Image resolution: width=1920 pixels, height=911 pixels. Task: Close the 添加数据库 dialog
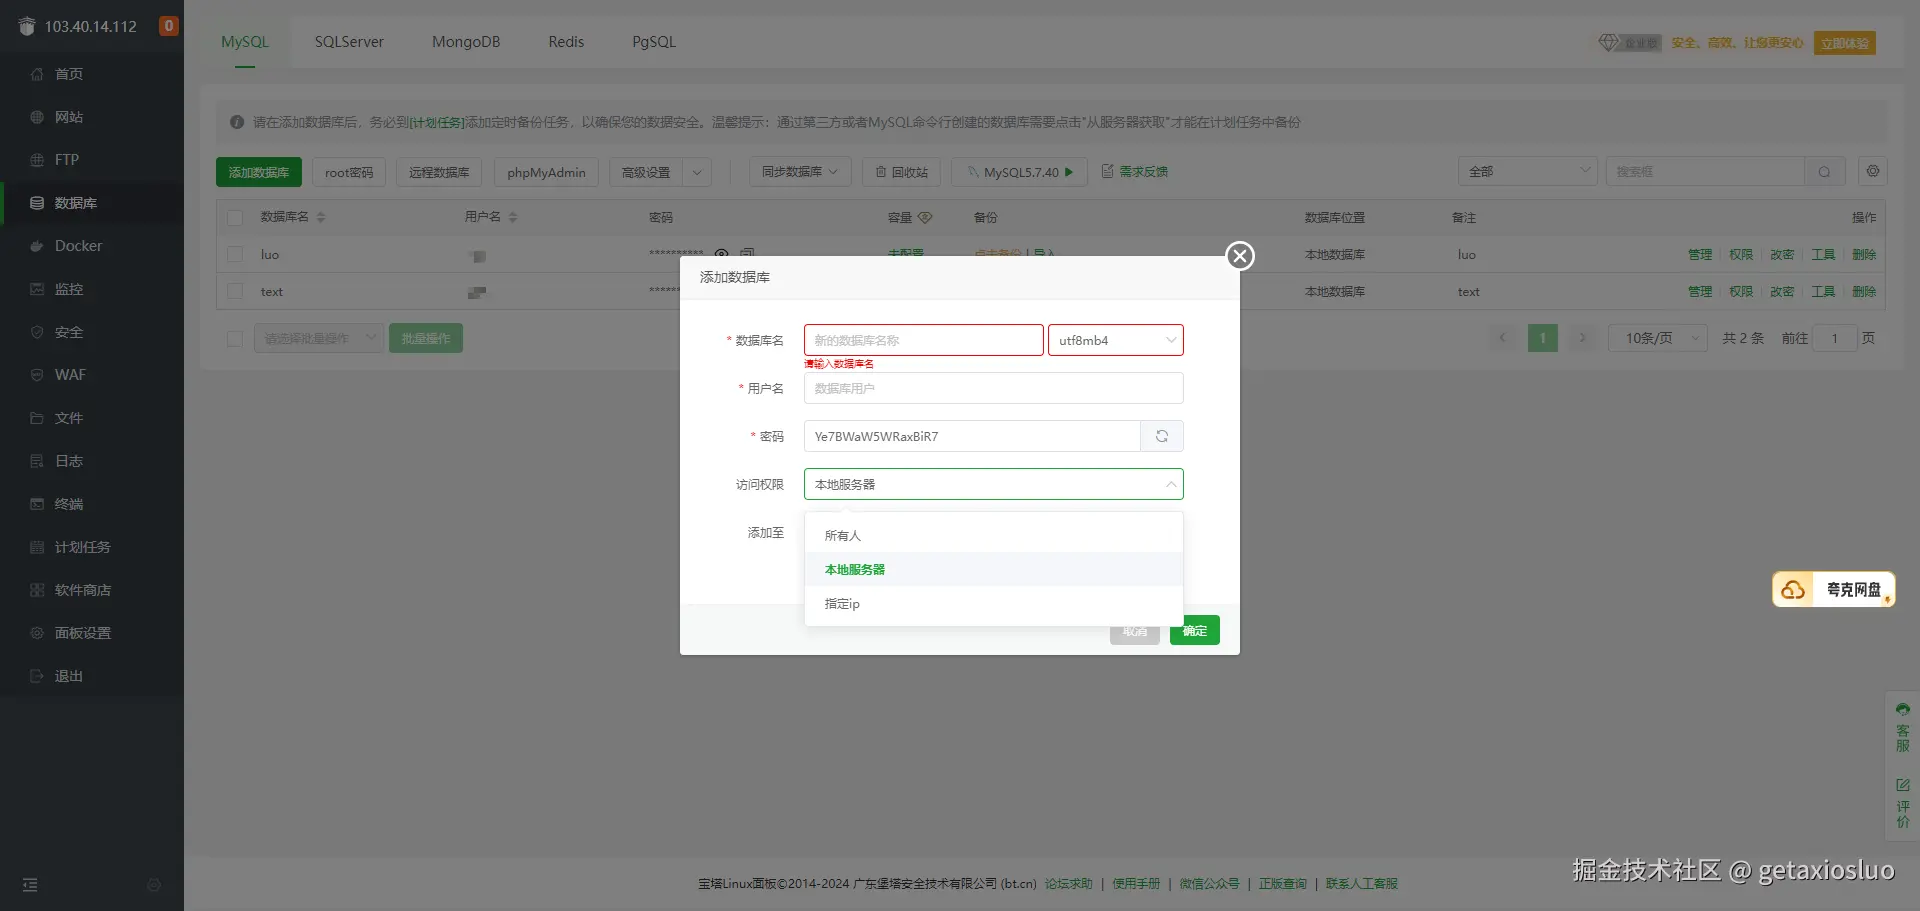pos(1240,256)
